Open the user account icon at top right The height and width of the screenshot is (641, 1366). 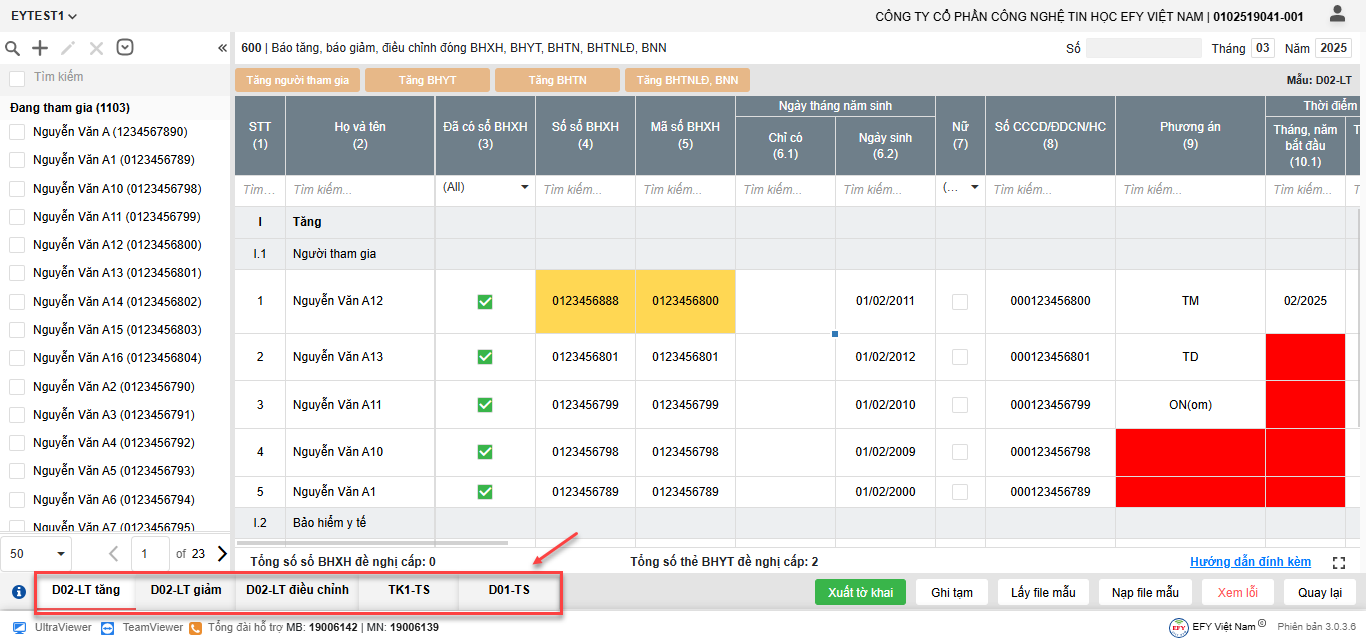1337,14
